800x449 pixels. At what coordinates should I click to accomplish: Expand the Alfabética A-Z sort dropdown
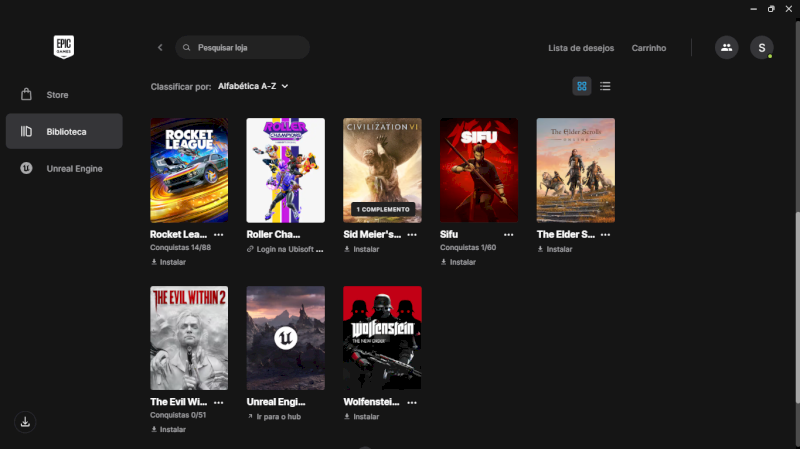point(253,86)
